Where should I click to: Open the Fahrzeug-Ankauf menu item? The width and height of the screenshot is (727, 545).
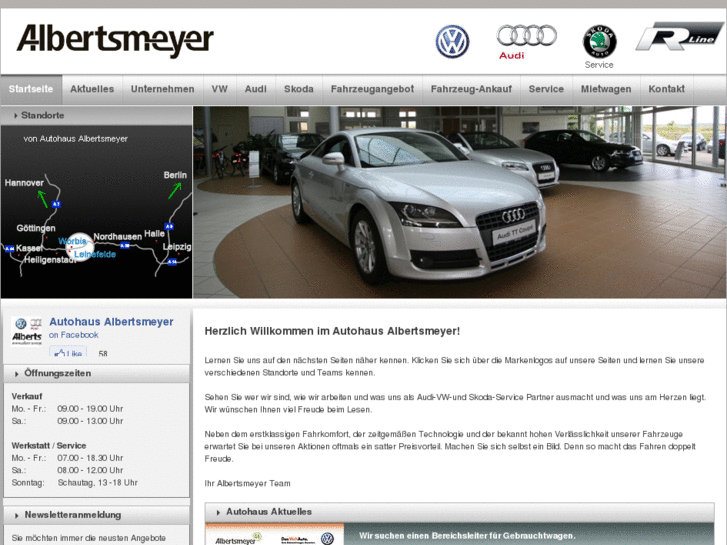(471, 89)
